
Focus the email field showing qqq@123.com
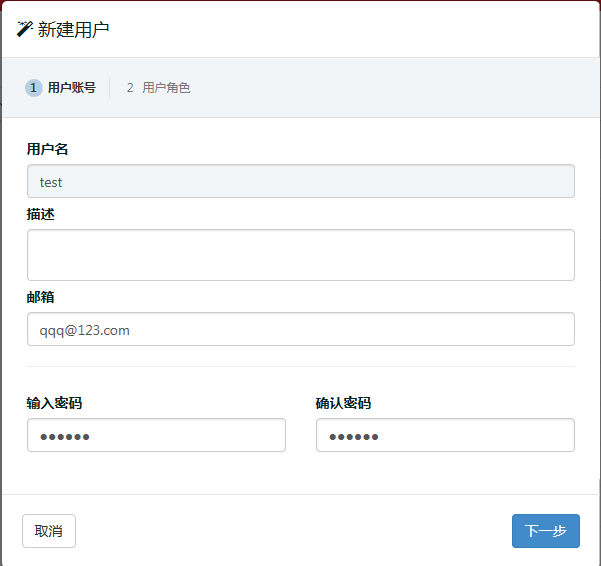(x=300, y=329)
